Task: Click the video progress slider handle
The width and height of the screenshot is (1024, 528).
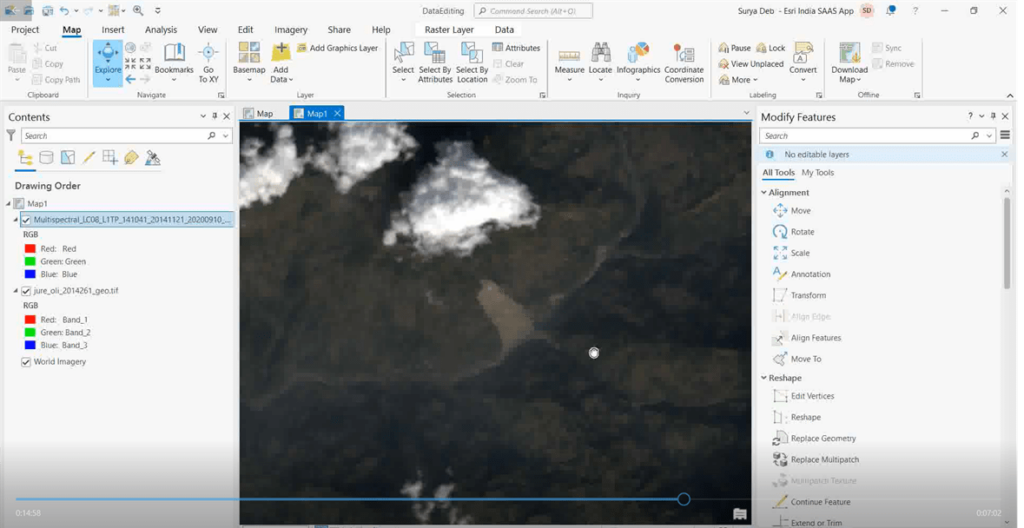Action: click(x=684, y=499)
